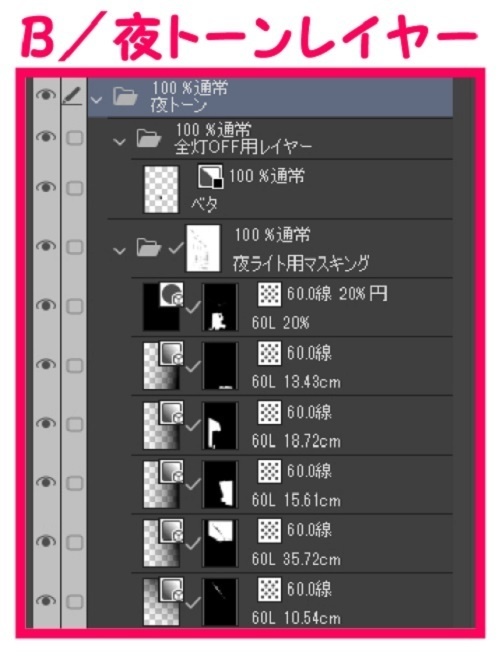Hide the 60L 15.61cm layer

click(45, 483)
